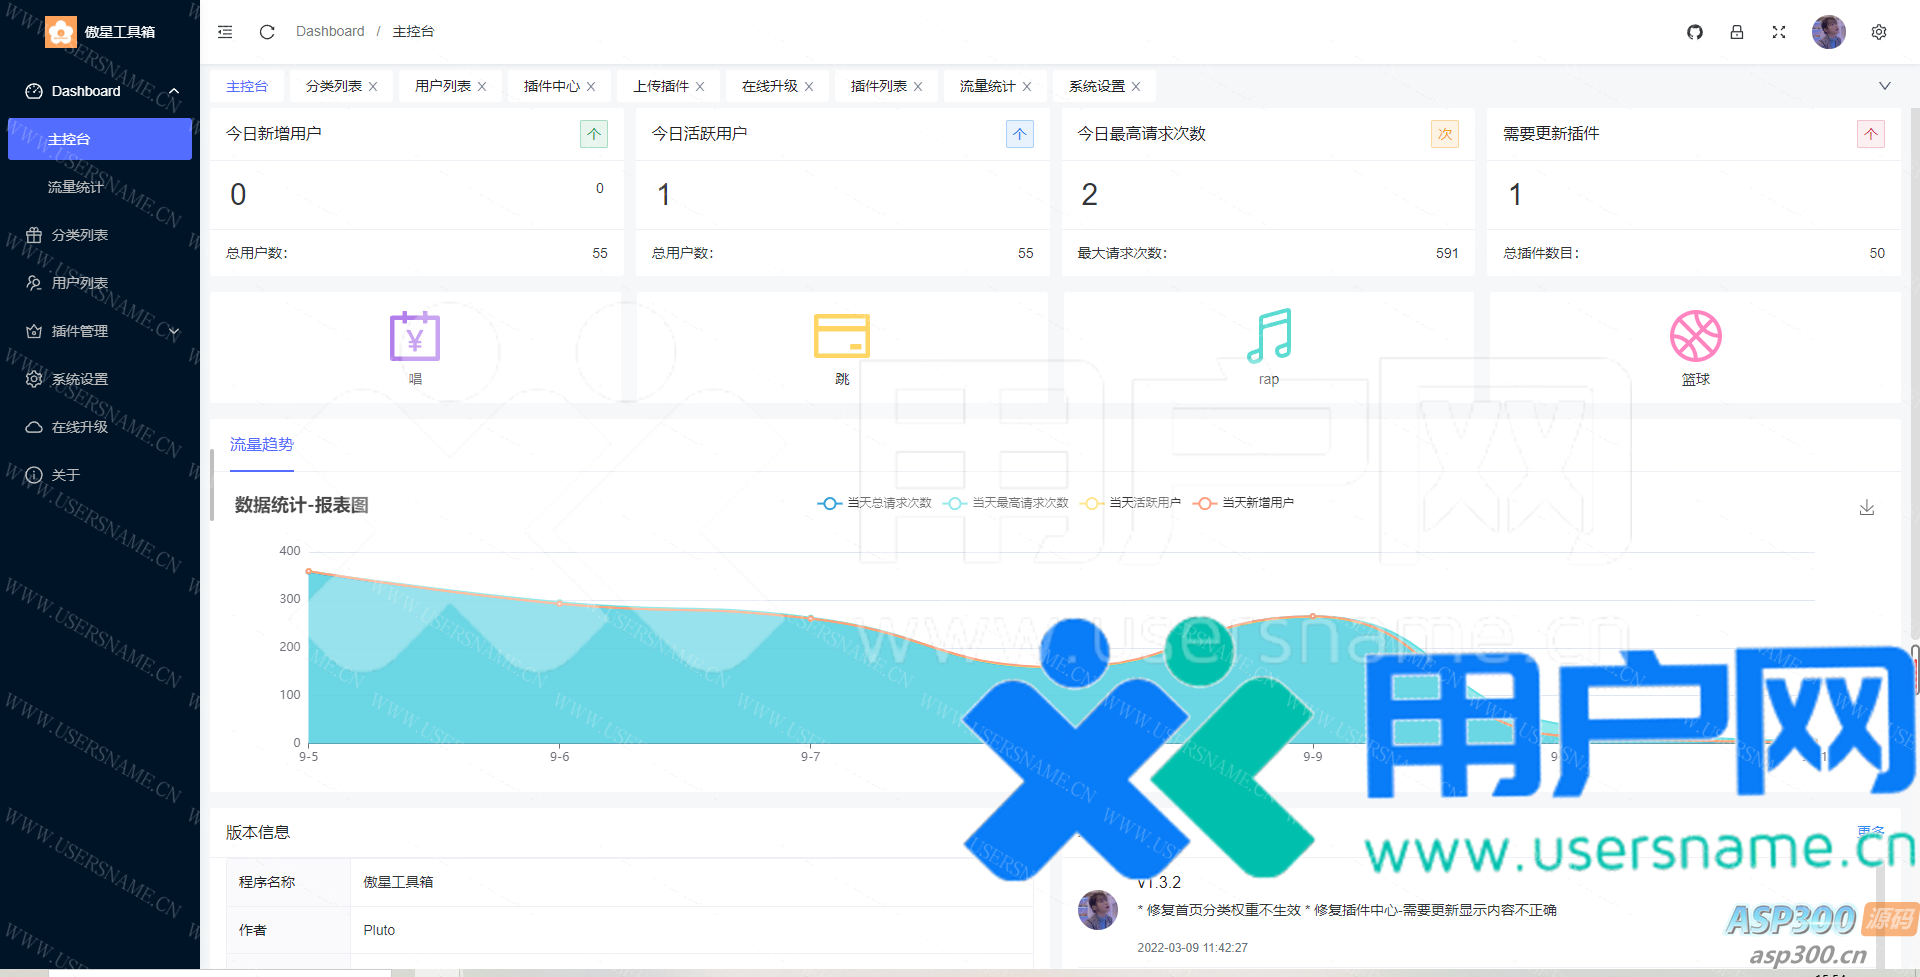Close the 上传插件 tab
This screenshot has height=977, width=1920.
pyautogui.click(x=700, y=87)
